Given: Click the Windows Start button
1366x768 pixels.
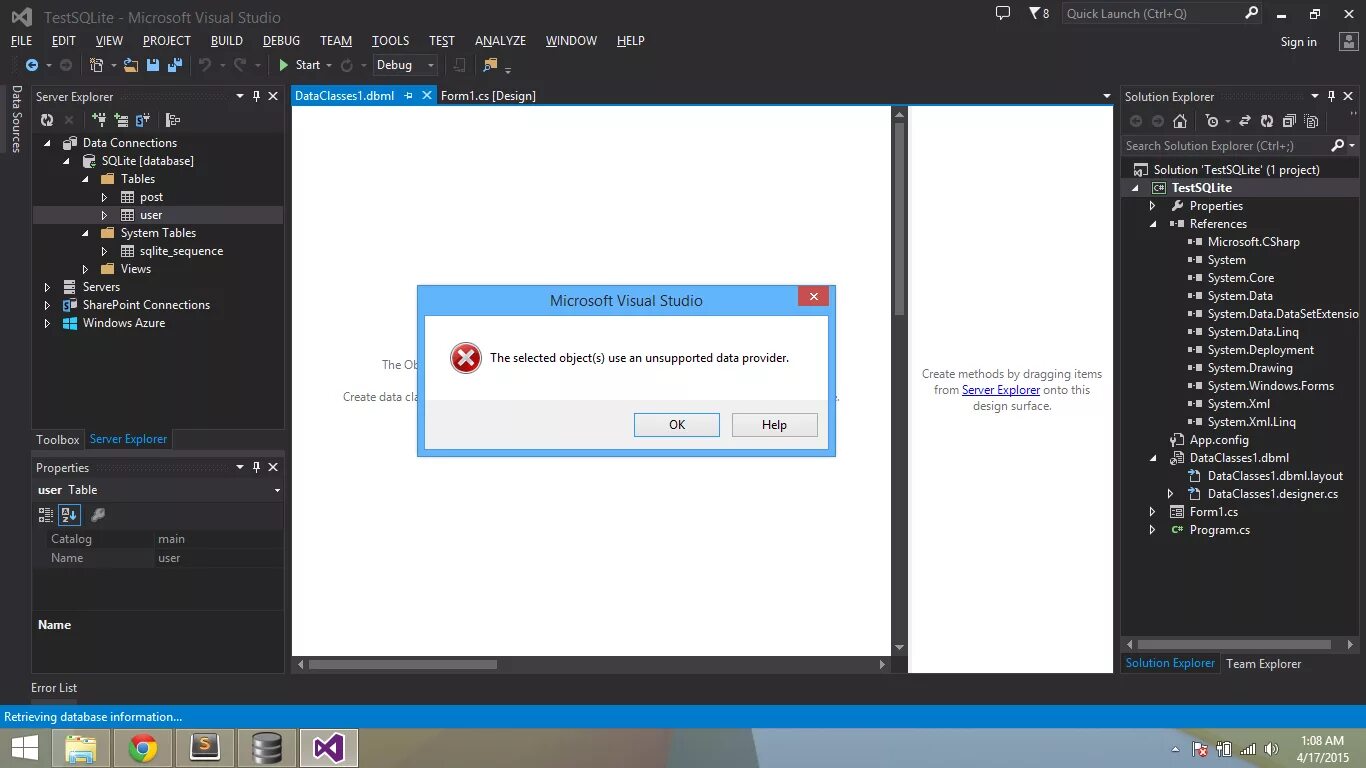Looking at the screenshot, I should (25, 748).
